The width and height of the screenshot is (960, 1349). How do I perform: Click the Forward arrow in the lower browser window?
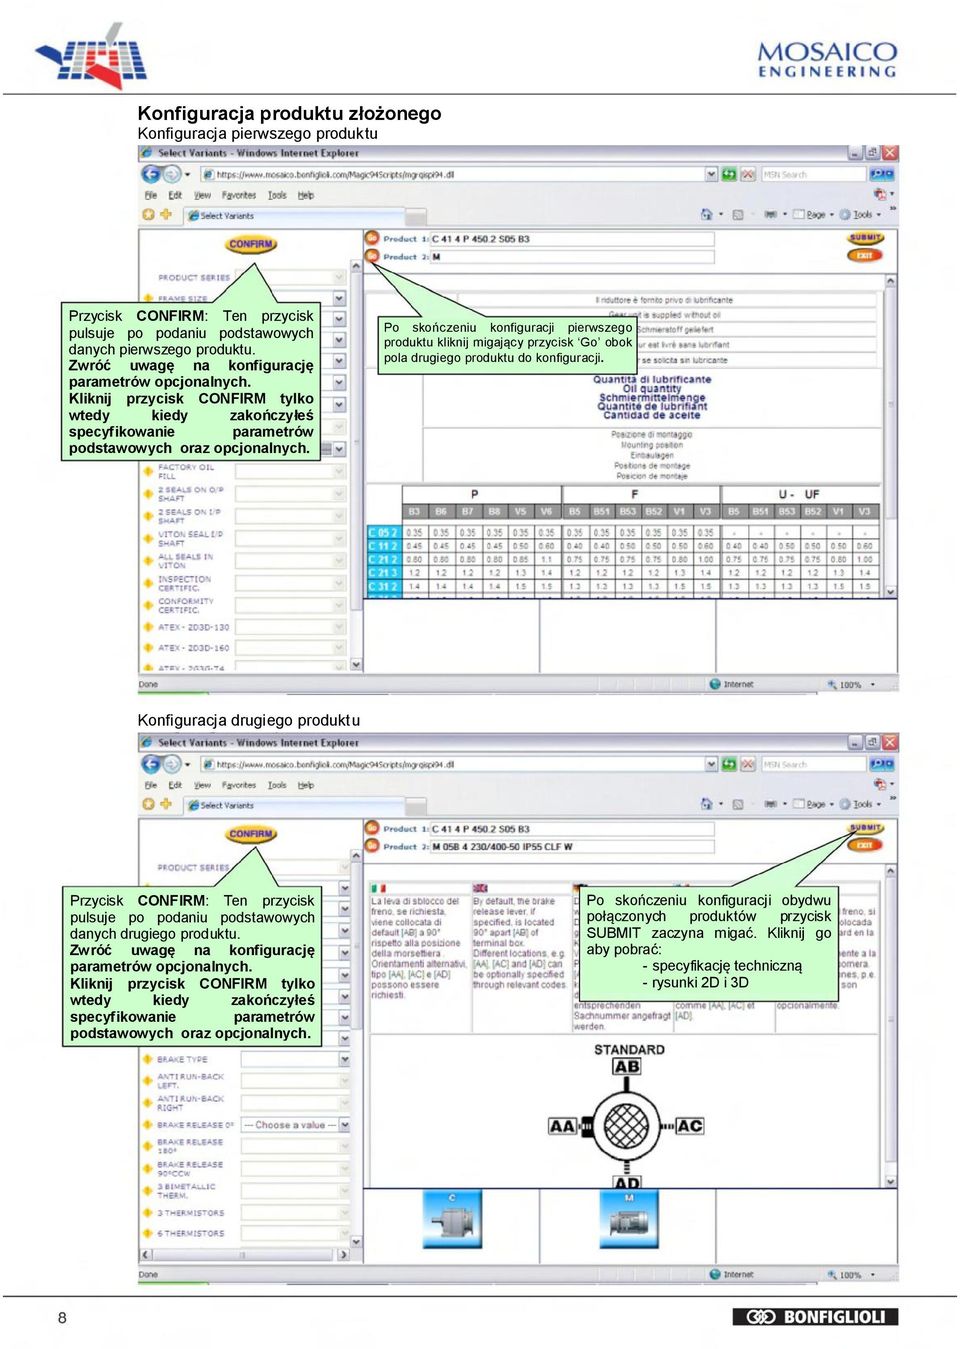tap(171, 764)
